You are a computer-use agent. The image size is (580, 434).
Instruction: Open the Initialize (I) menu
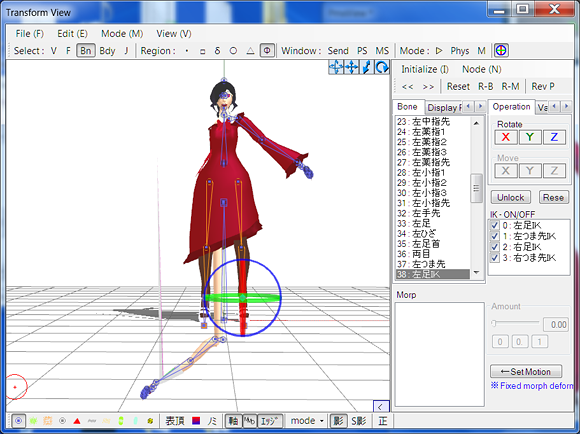point(425,69)
